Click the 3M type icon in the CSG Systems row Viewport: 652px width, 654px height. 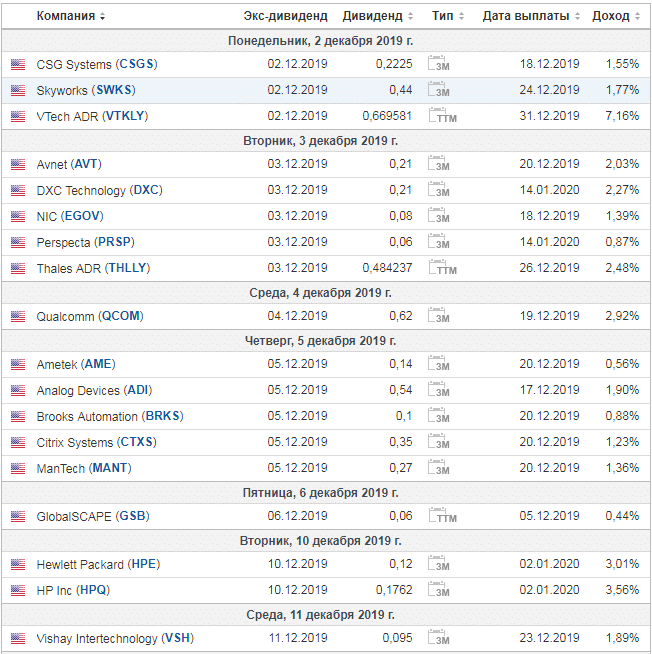pyautogui.click(x=440, y=64)
